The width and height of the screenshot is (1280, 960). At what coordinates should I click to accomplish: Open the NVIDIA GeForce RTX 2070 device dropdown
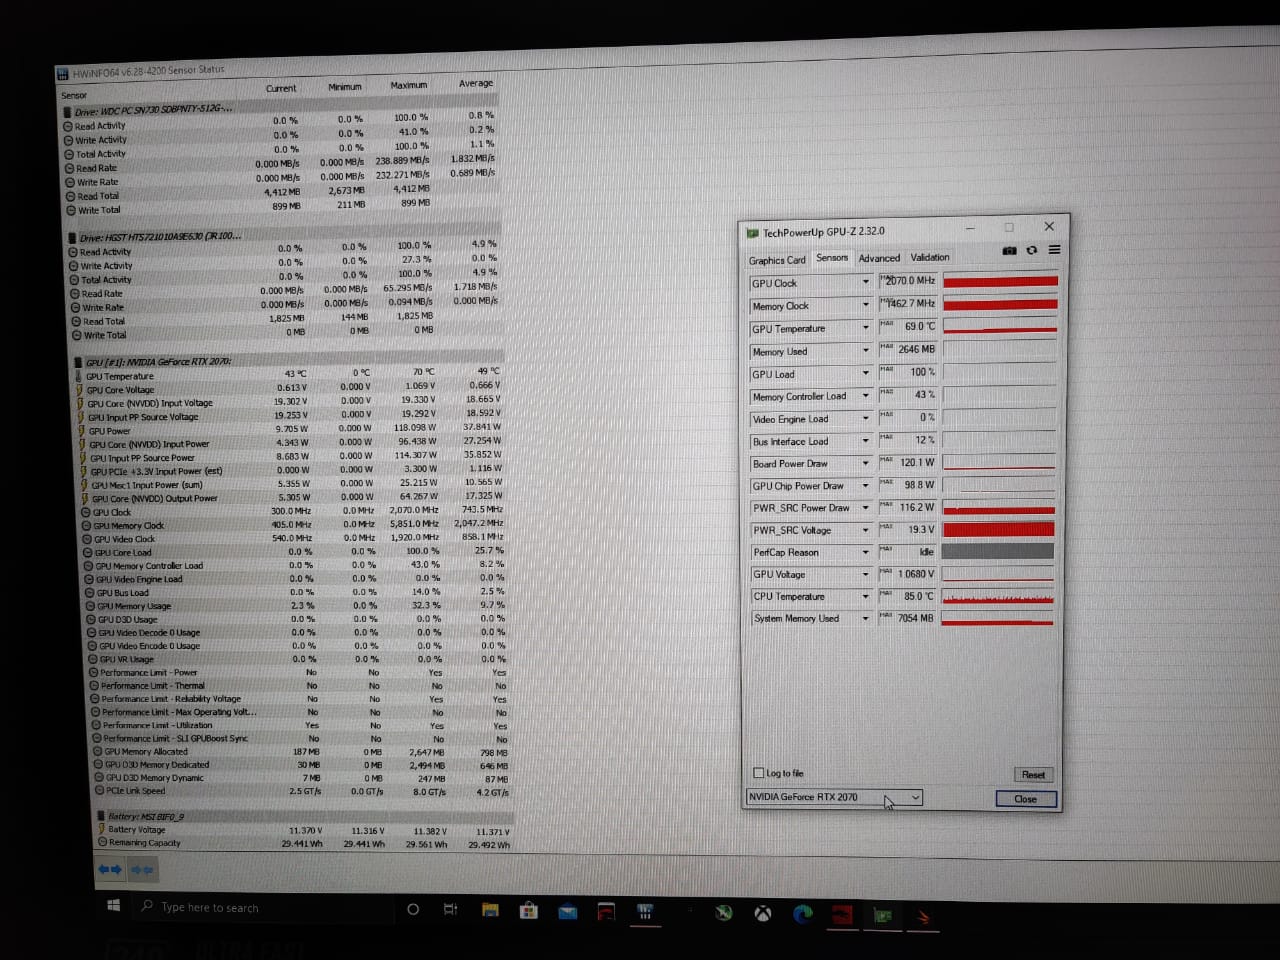tap(834, 797)
